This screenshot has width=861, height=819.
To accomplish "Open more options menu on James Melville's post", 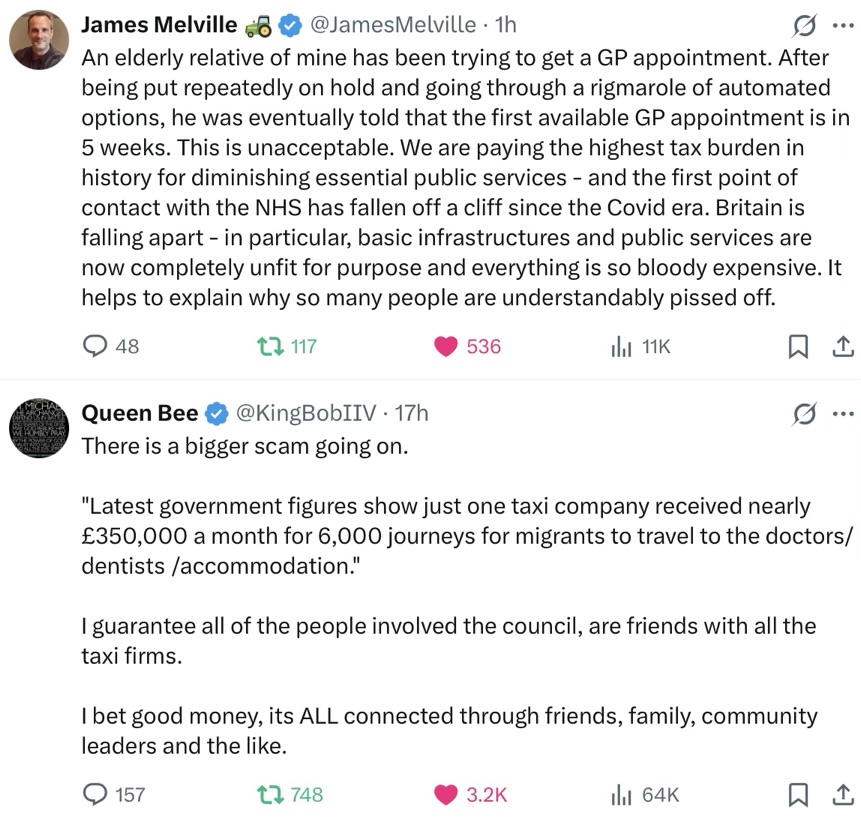I will point(843,25).
